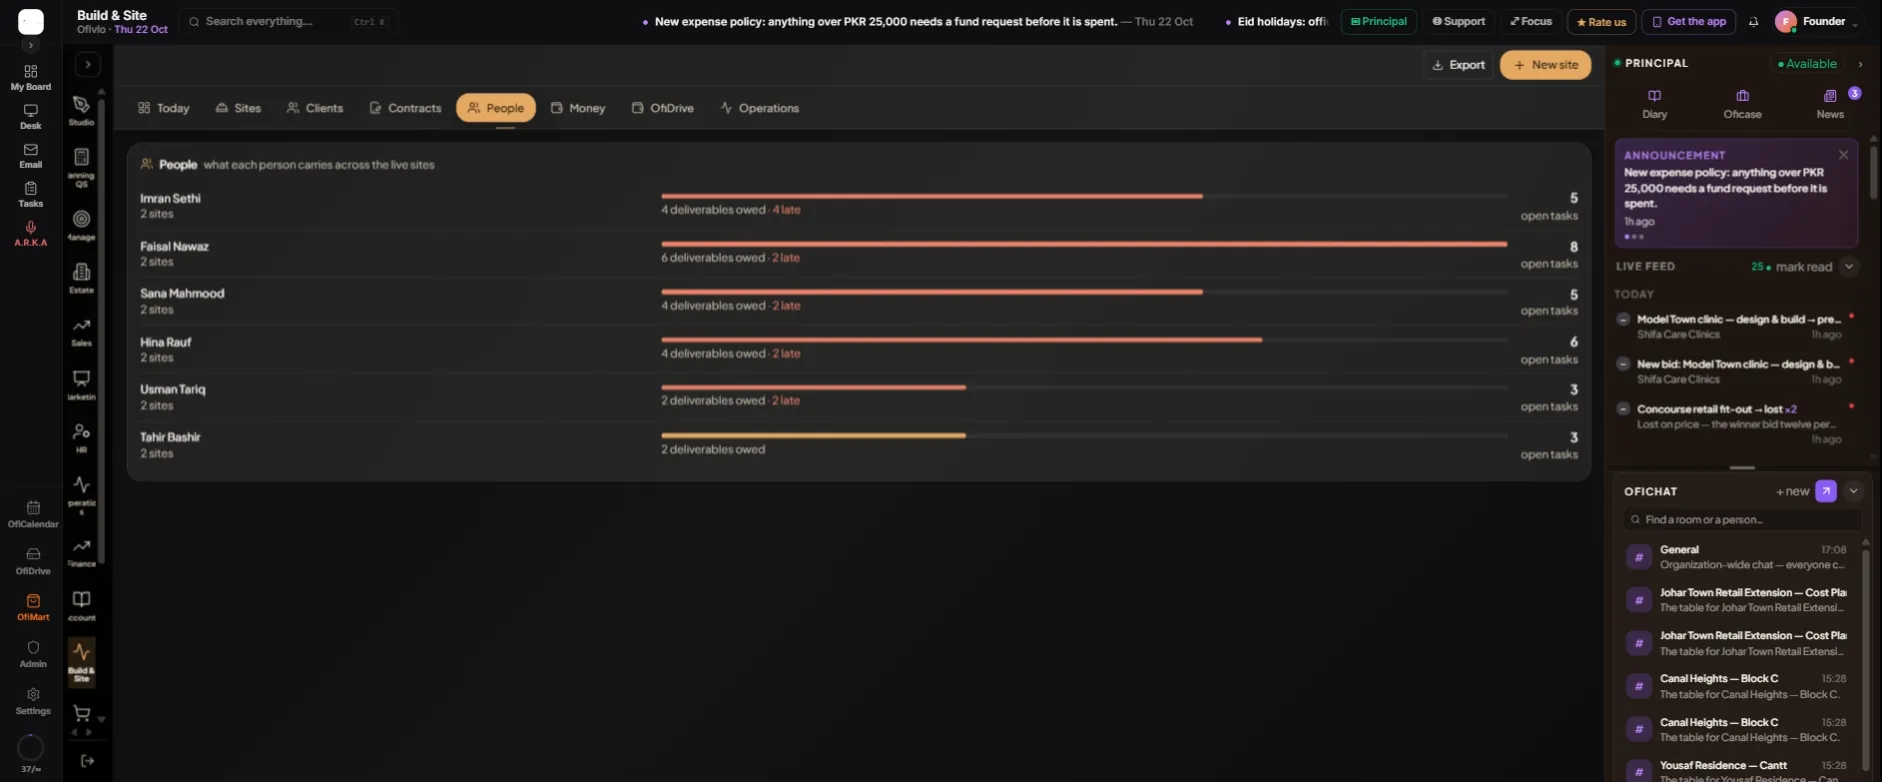
Task: Collapse the Concourse retail fit-out feed item
Action: (1623, 409)
